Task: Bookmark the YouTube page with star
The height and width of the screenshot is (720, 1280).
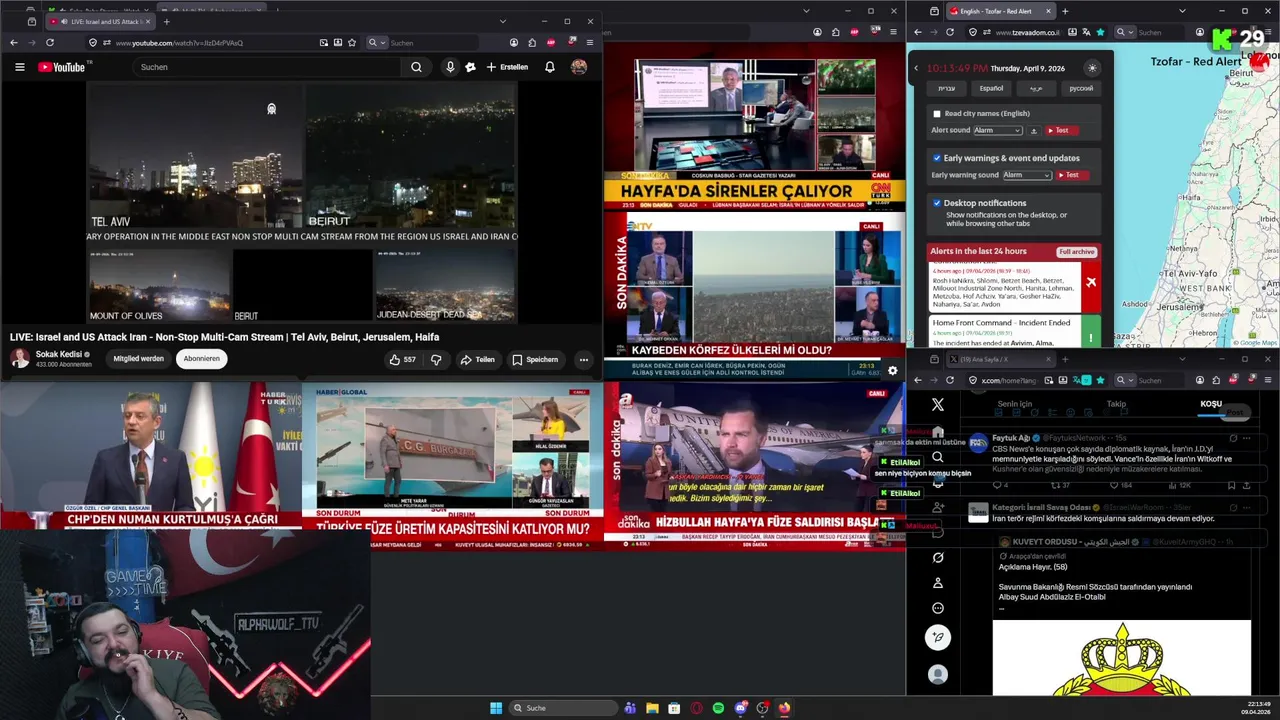Action: click(x=352, y=43)
